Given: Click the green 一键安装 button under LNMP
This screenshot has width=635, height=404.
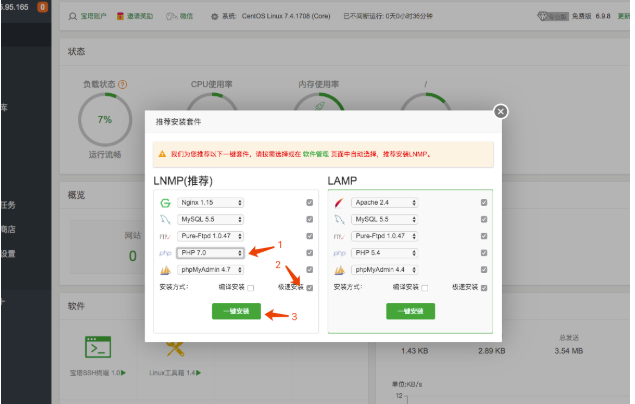Looking at the screenshot, I should (x=236, y=312).
